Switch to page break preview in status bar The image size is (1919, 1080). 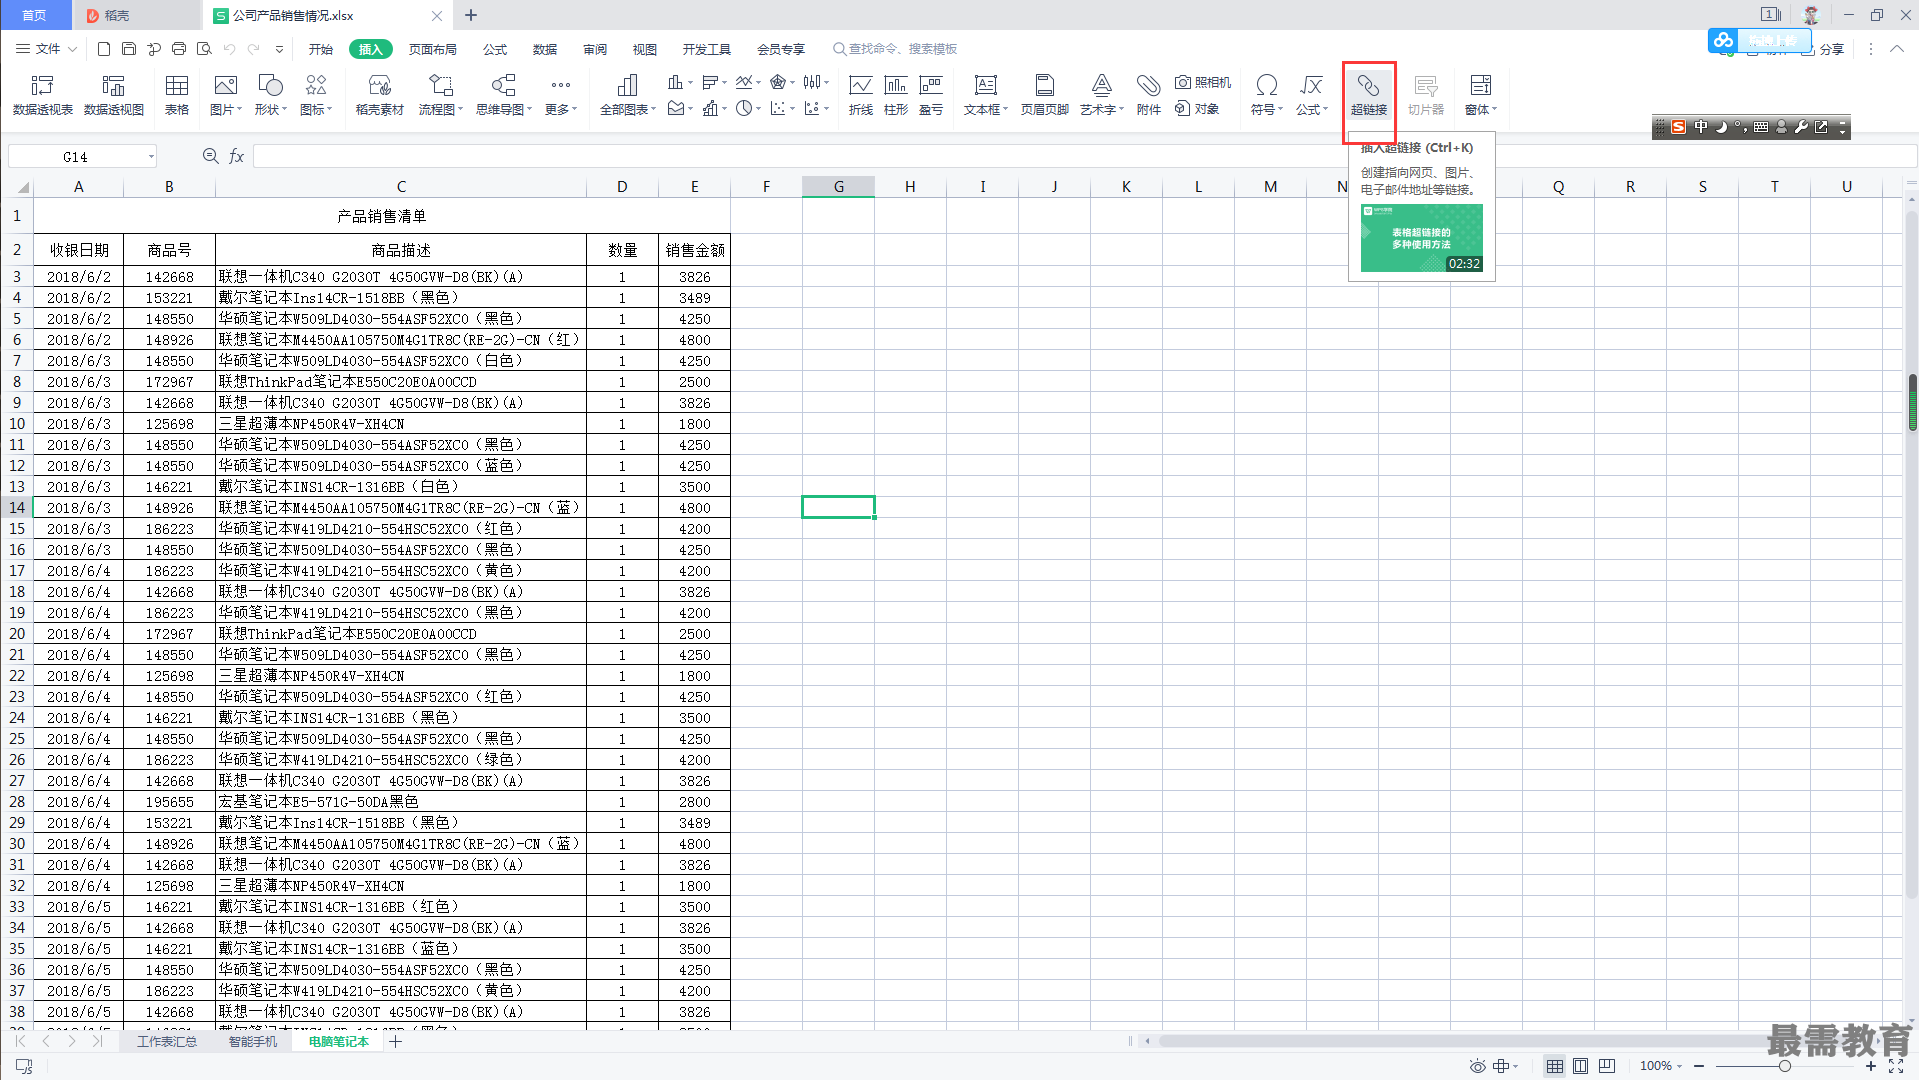[1606, 1066]
